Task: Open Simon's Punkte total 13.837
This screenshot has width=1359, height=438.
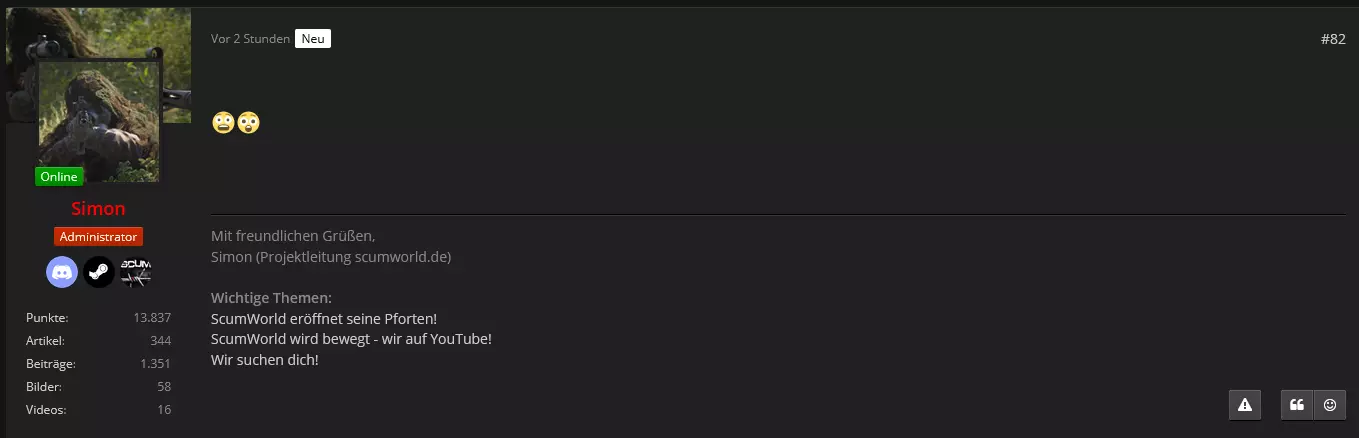Action: [152, 318]
